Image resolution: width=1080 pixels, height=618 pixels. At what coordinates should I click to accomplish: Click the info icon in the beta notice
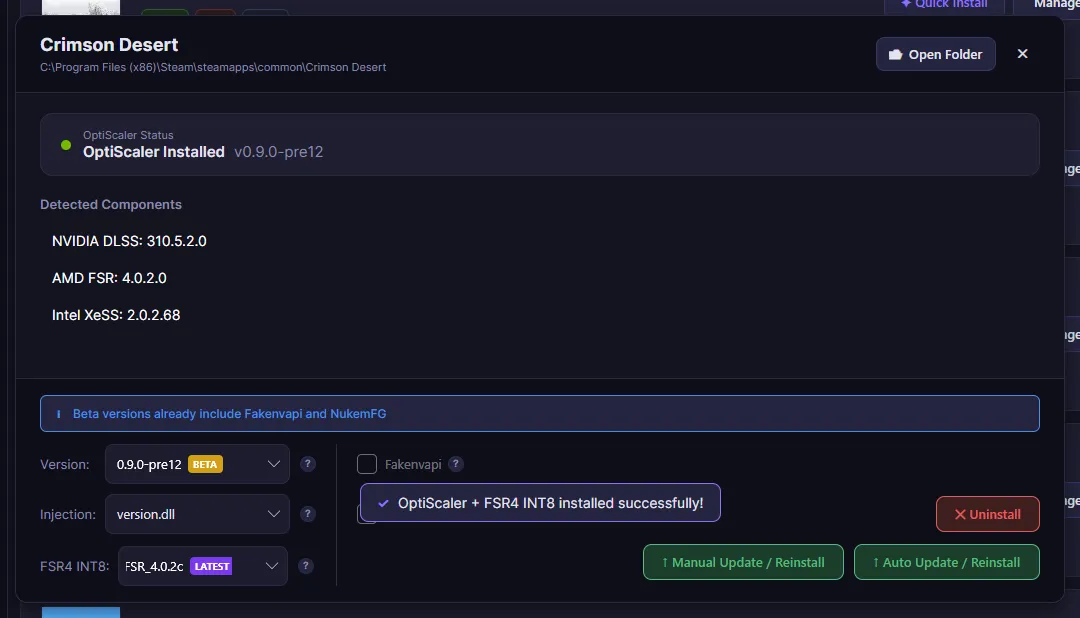click(x=59, y=414)
